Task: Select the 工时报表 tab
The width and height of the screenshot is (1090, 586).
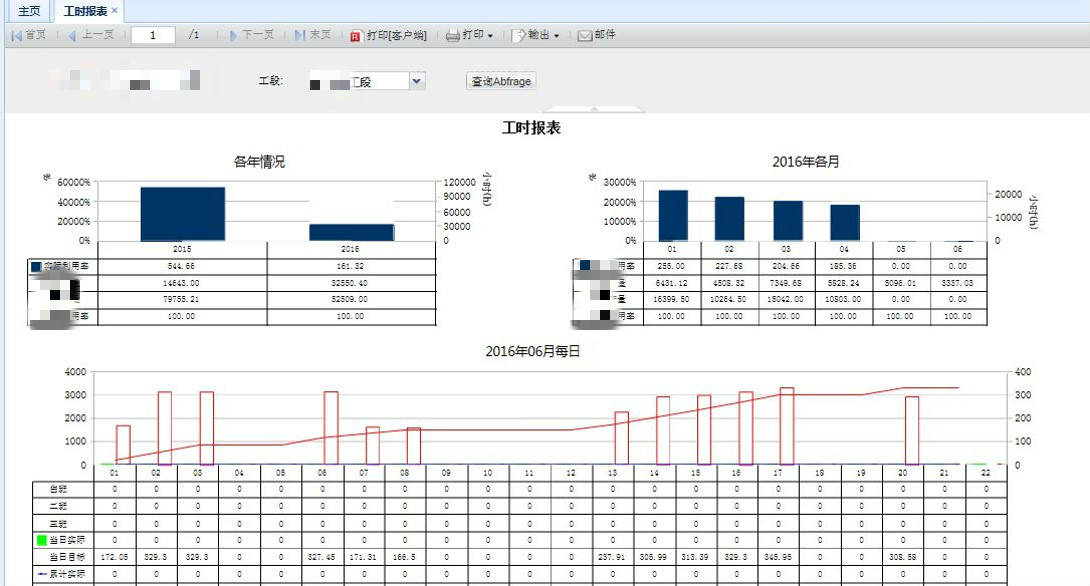Action: (x=84, y=11)
